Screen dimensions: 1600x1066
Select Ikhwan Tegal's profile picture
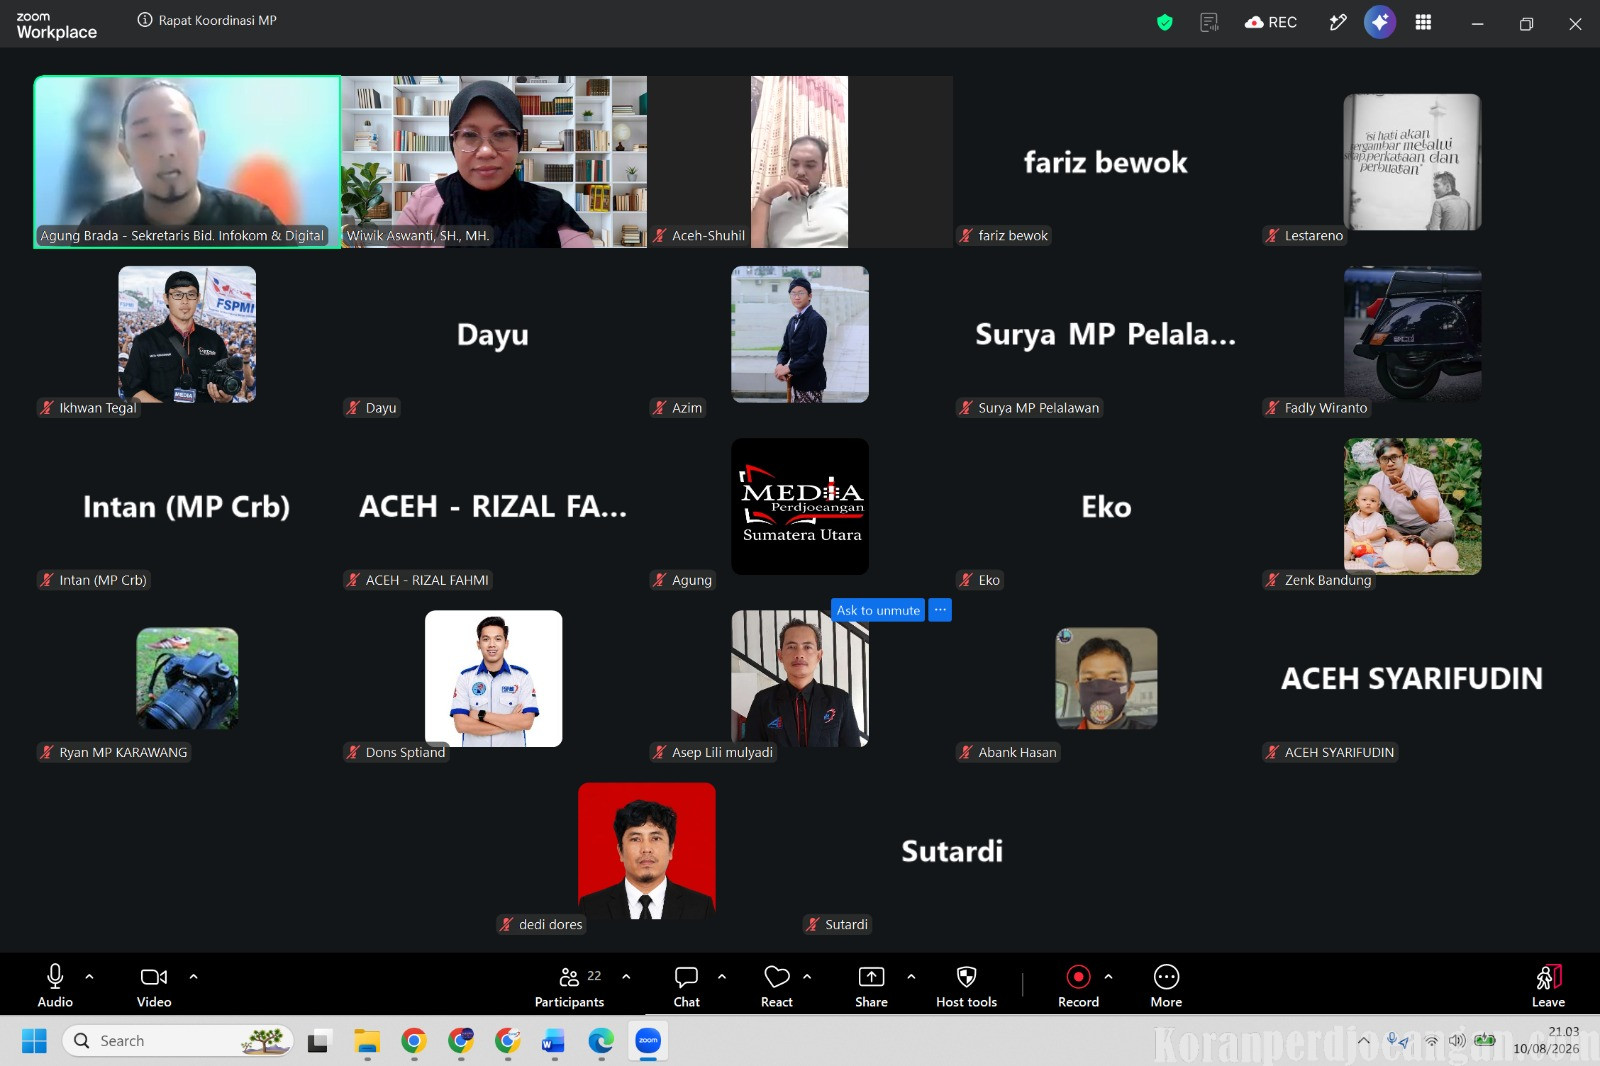pos(187,334)
